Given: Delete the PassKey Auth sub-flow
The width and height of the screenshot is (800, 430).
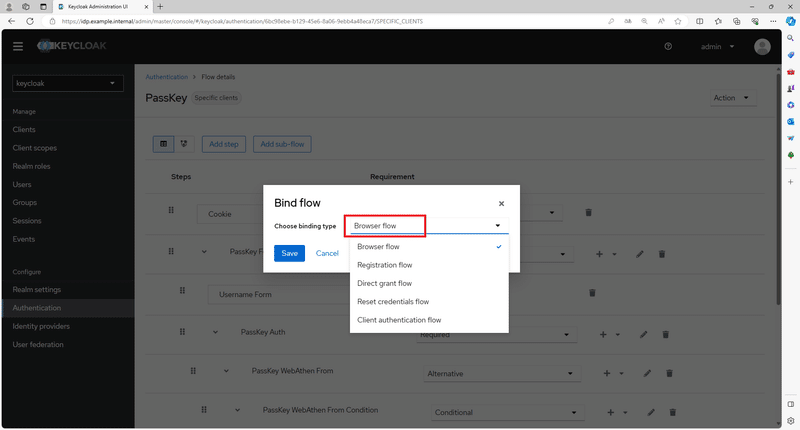Looking at the screenshot, I should [x=665, y=335].
